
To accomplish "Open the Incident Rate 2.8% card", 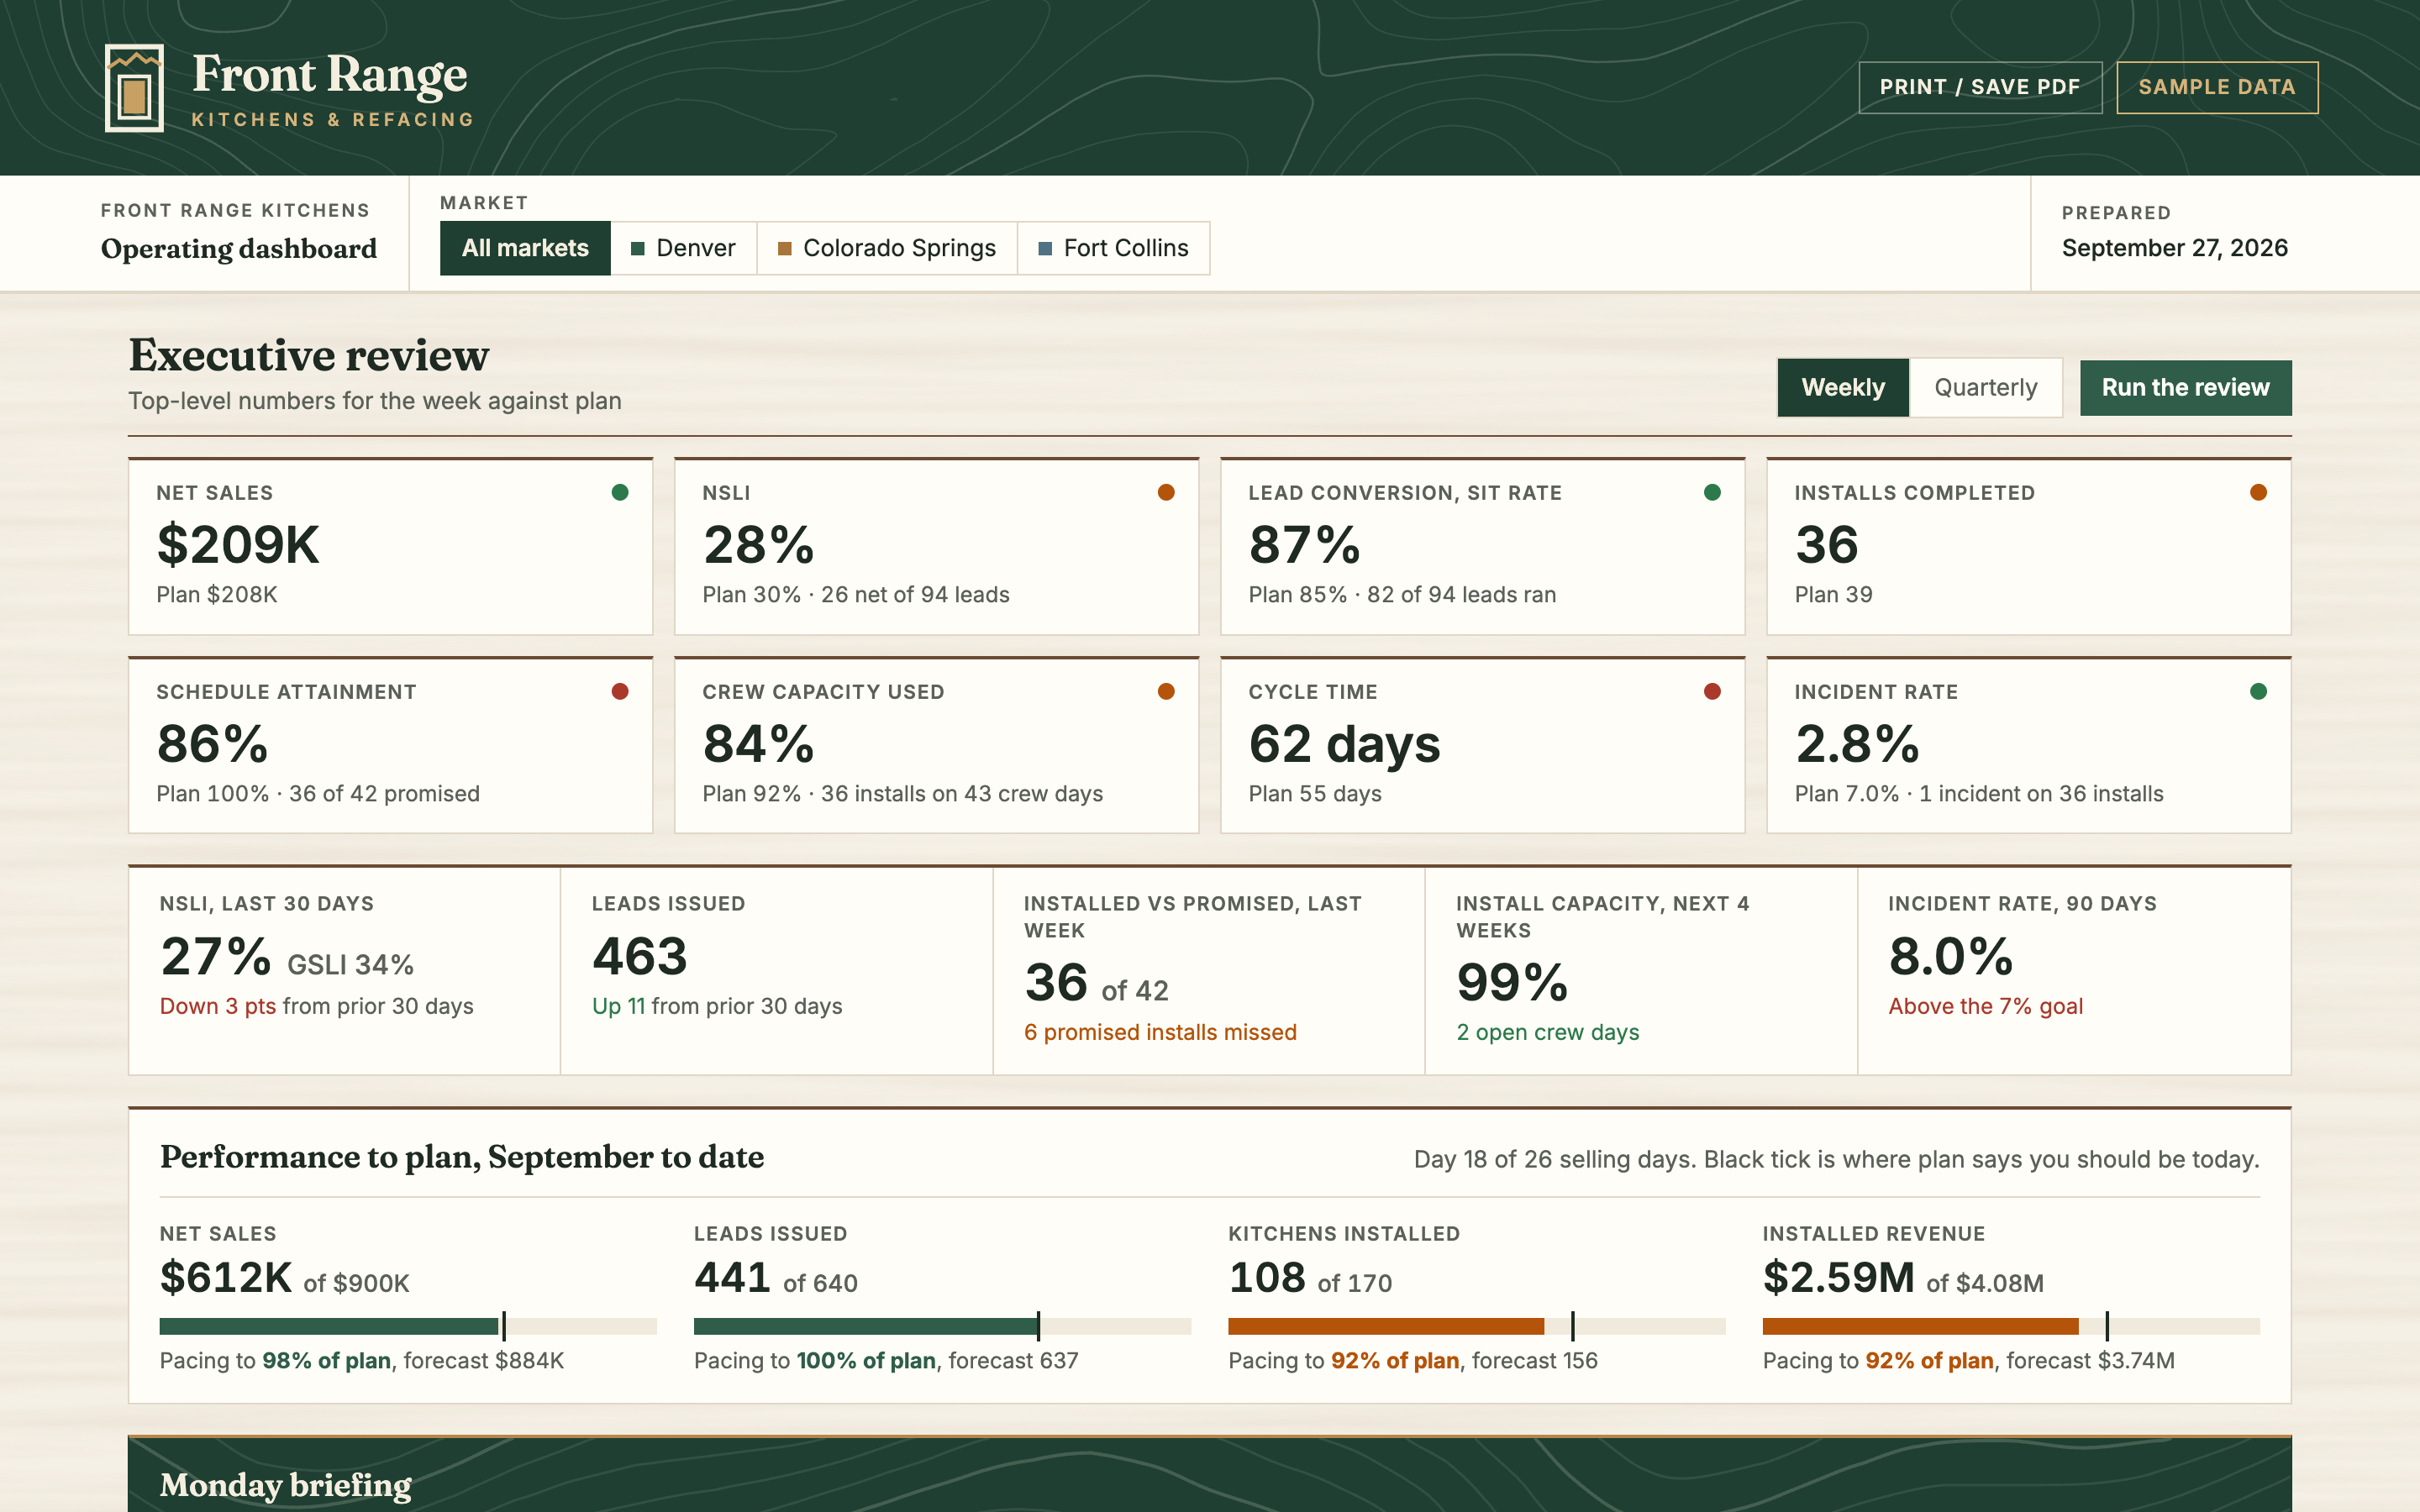I will pyautogui.click(x=2028, y=745).
